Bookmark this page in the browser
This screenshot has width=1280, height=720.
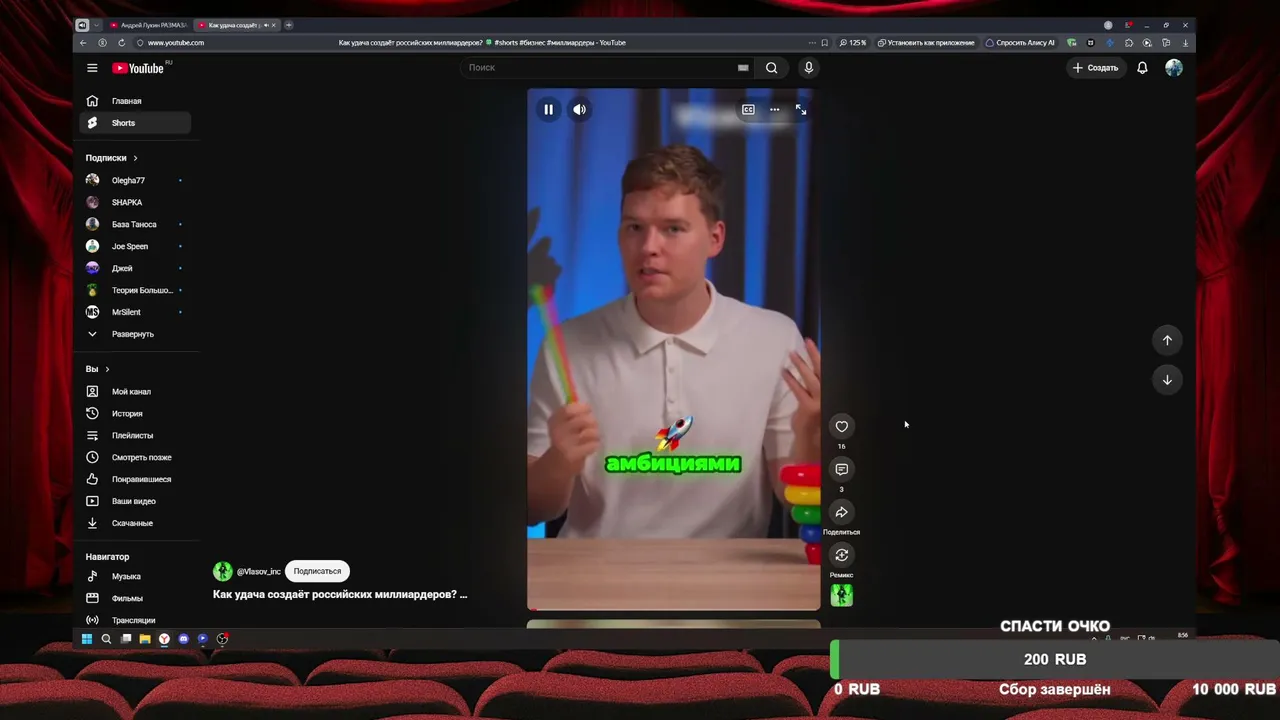tap(824, 43)
